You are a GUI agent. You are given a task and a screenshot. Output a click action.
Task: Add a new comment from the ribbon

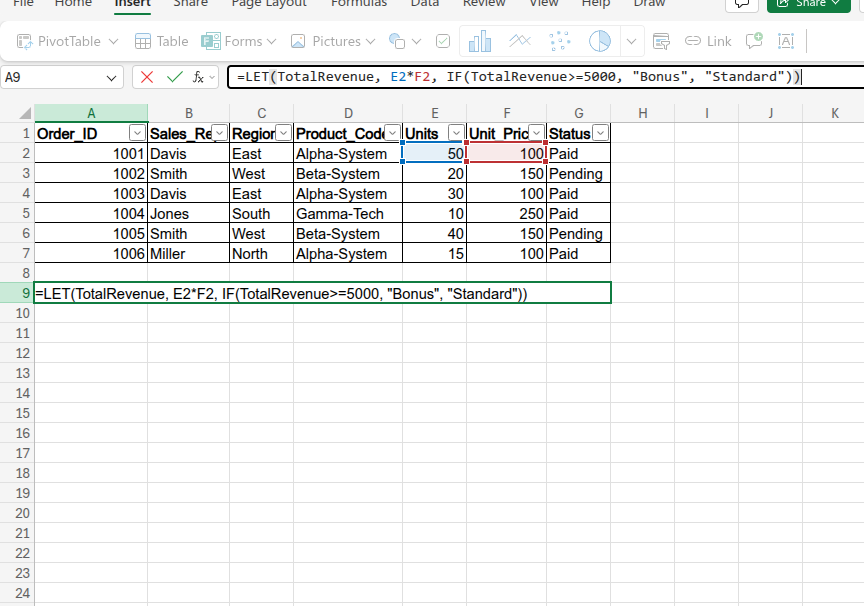pos(754,41)
